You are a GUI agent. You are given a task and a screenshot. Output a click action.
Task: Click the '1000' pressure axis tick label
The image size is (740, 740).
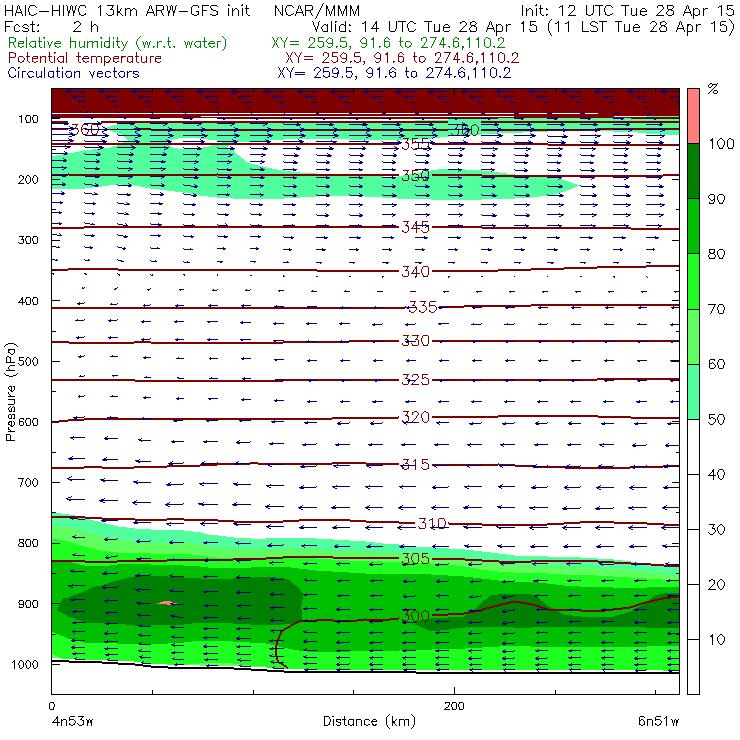click(25, 664)
